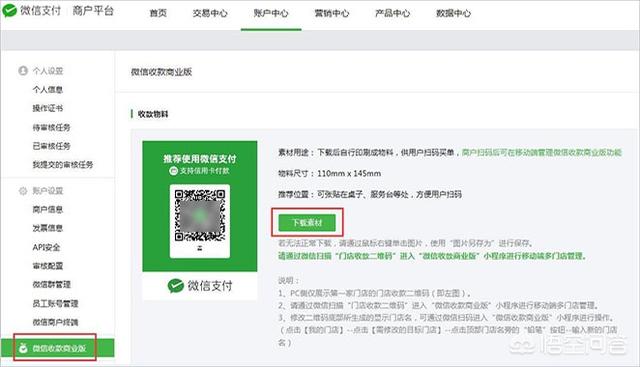Click the credit card icon on green poster
This screenshot has height=367, width=640.
[173, 171]
